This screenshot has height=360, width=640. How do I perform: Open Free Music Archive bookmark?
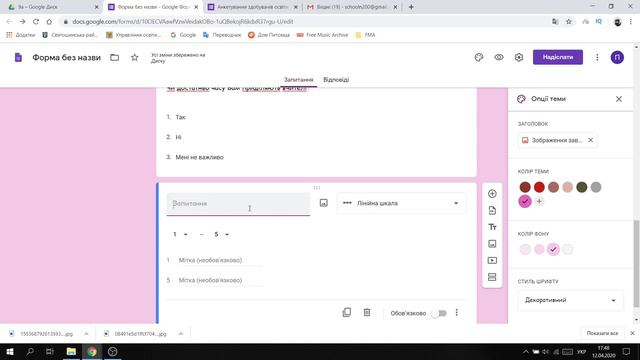322,35
